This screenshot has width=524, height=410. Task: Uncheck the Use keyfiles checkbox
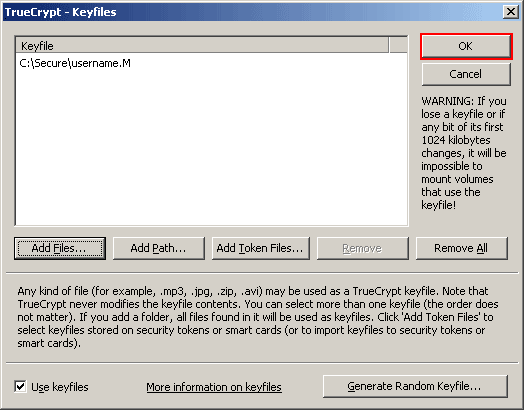click(20, 387)
